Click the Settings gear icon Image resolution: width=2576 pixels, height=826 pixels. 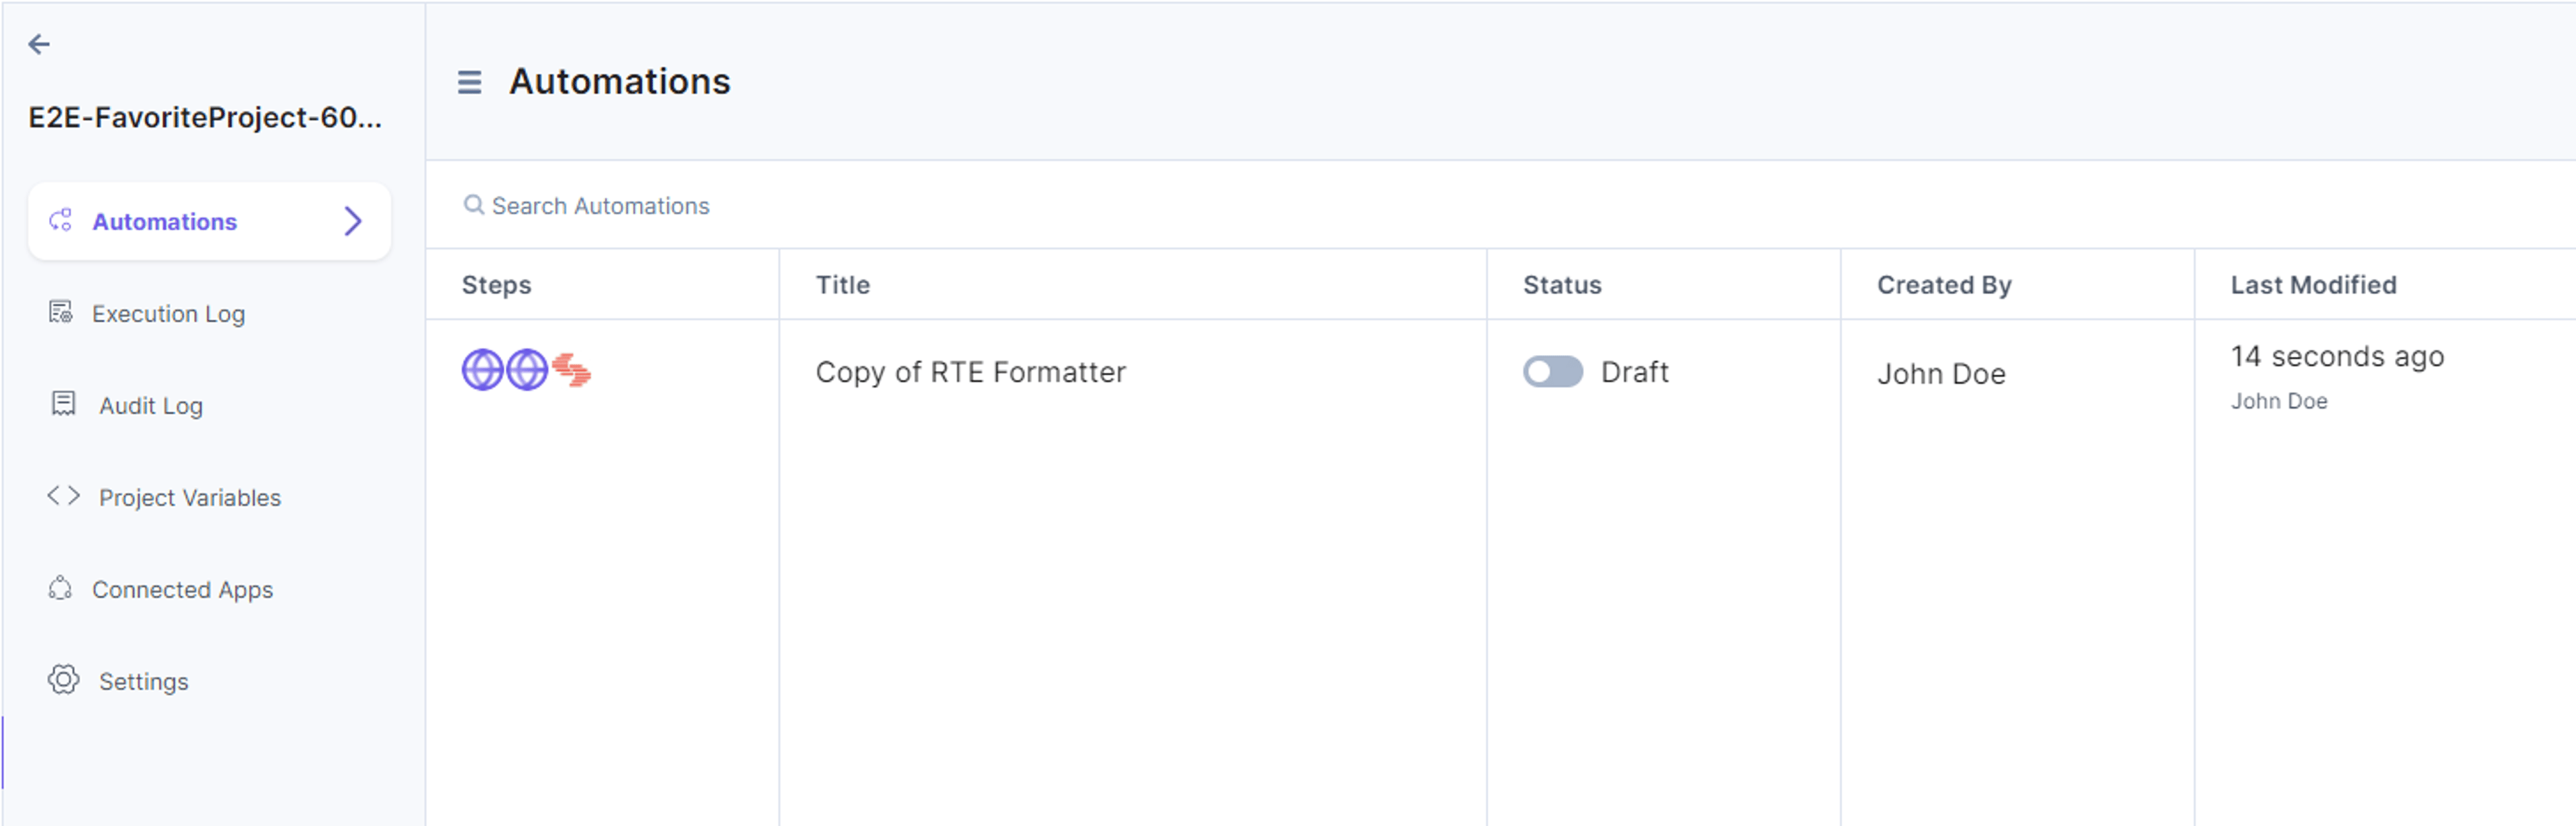pyautogui.click(x=63, y=680)
